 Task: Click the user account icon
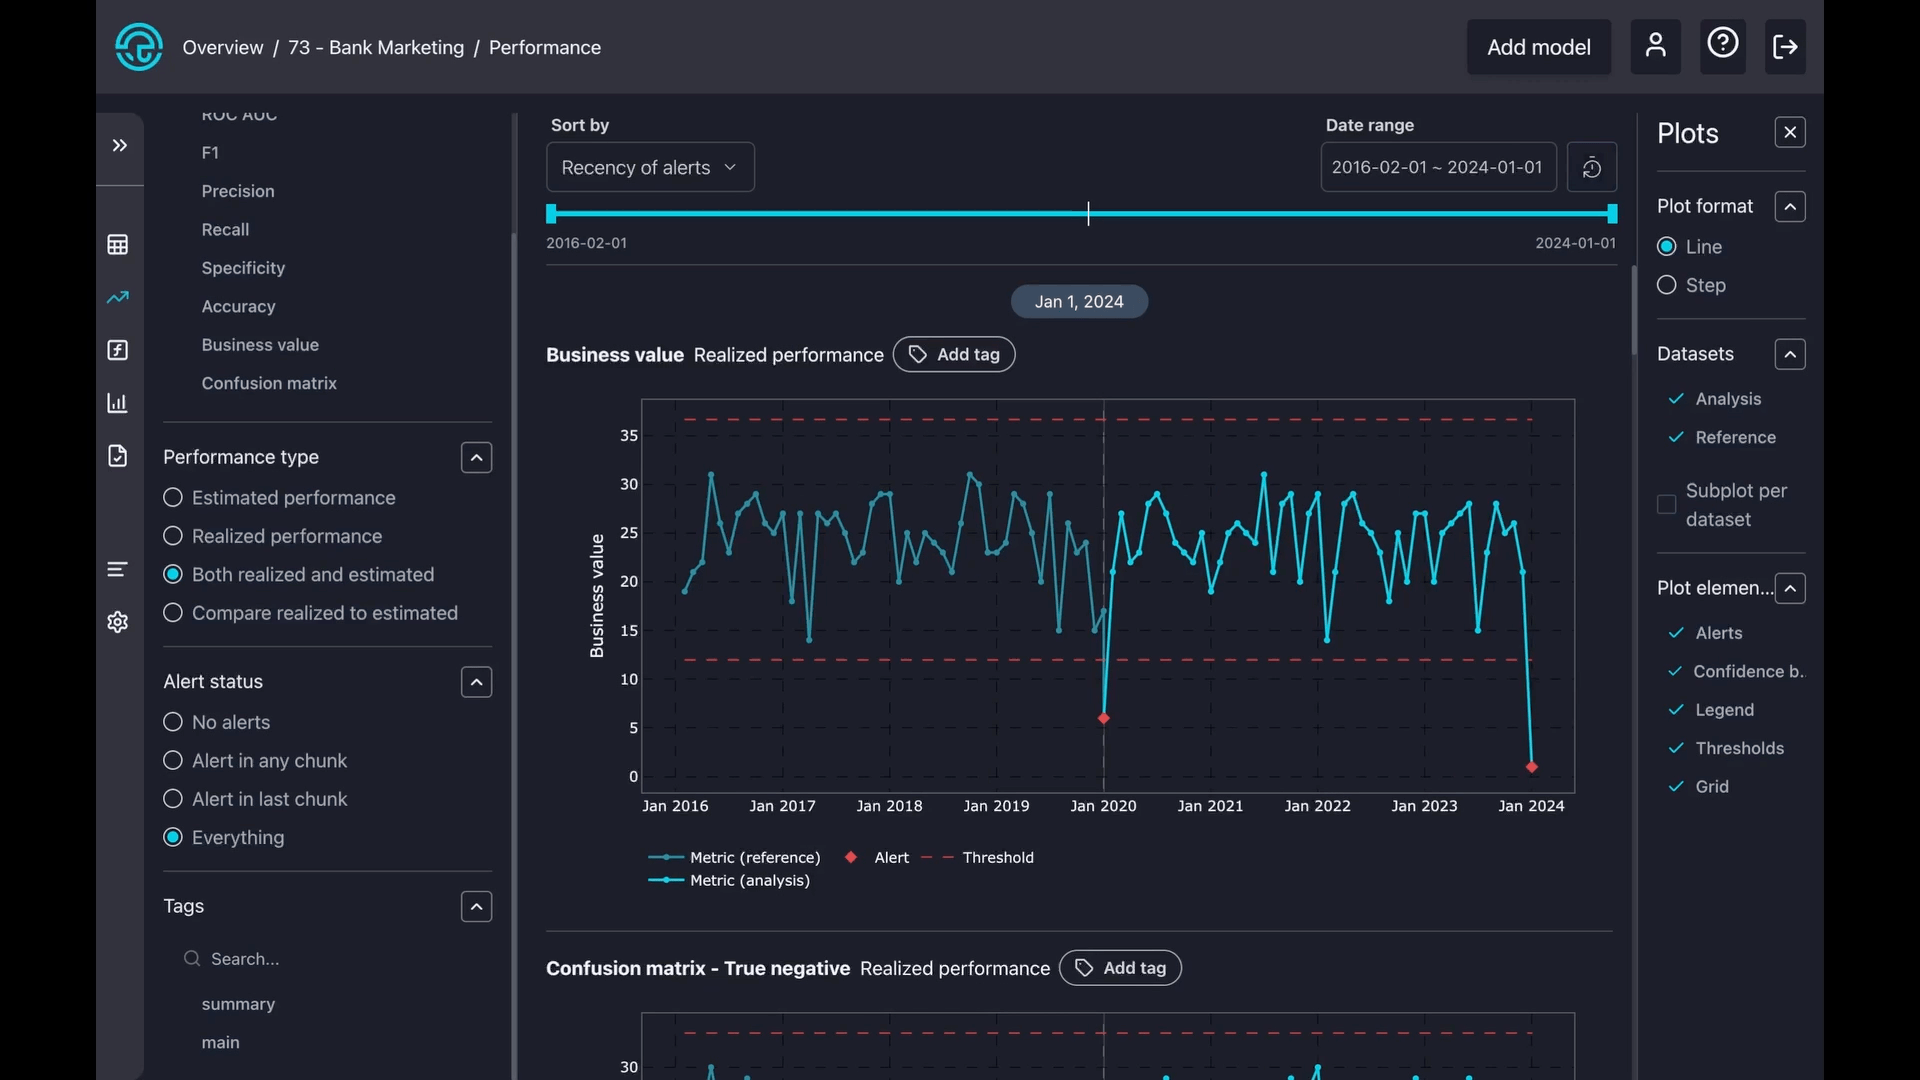click(x=1655, y=47)
